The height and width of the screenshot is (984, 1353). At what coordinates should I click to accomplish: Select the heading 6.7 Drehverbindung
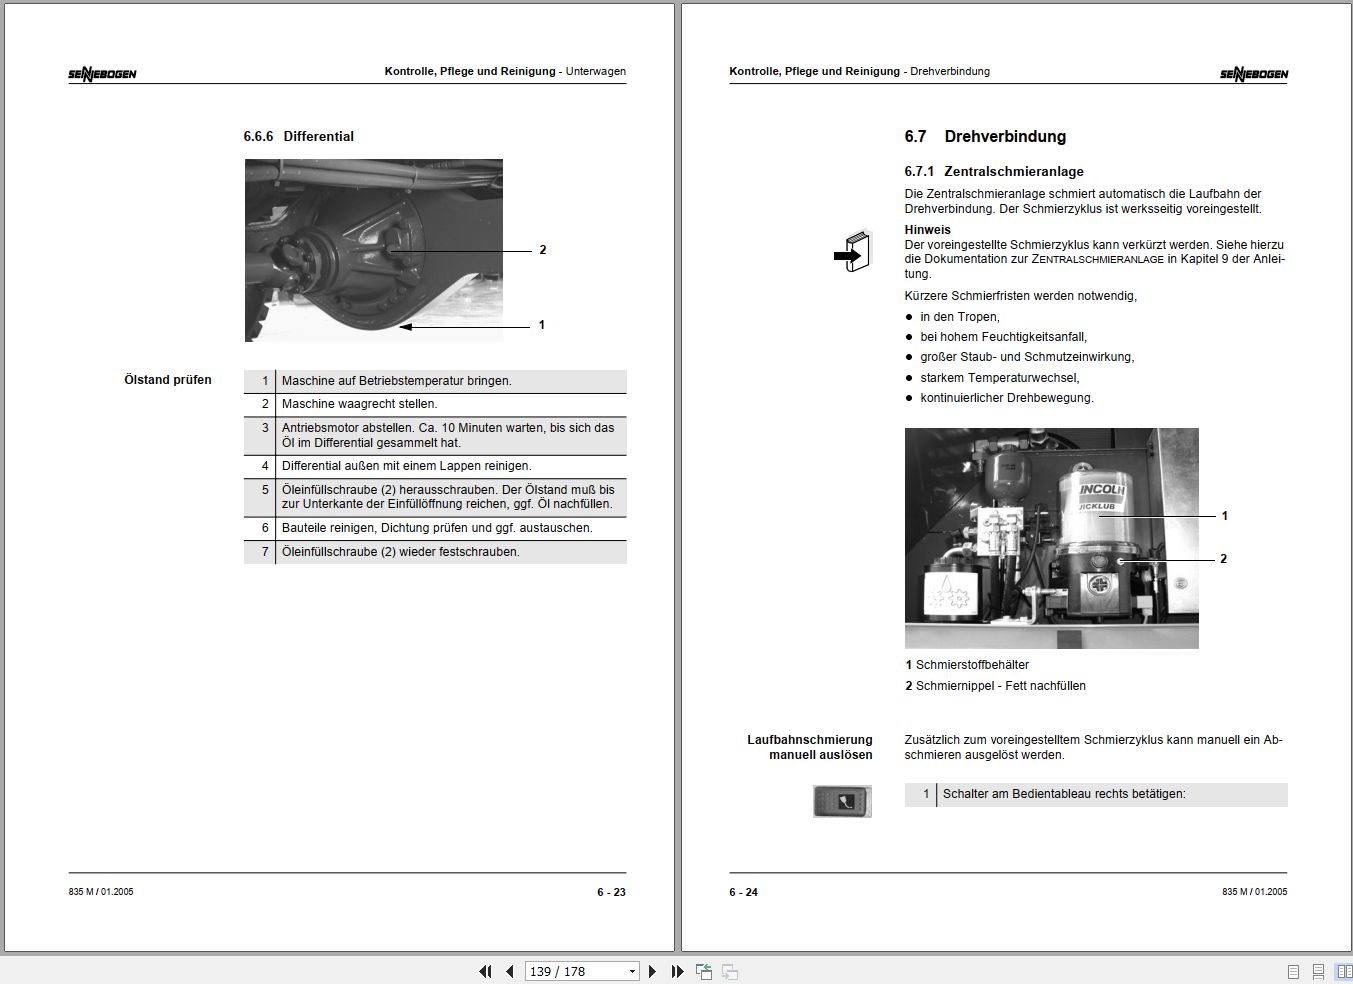(x=984, y=136)
